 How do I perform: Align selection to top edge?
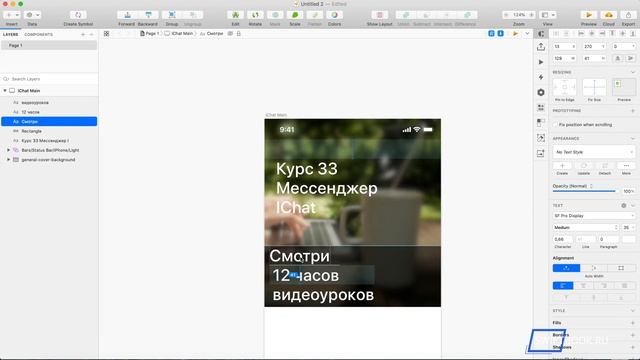coord(612,34)
